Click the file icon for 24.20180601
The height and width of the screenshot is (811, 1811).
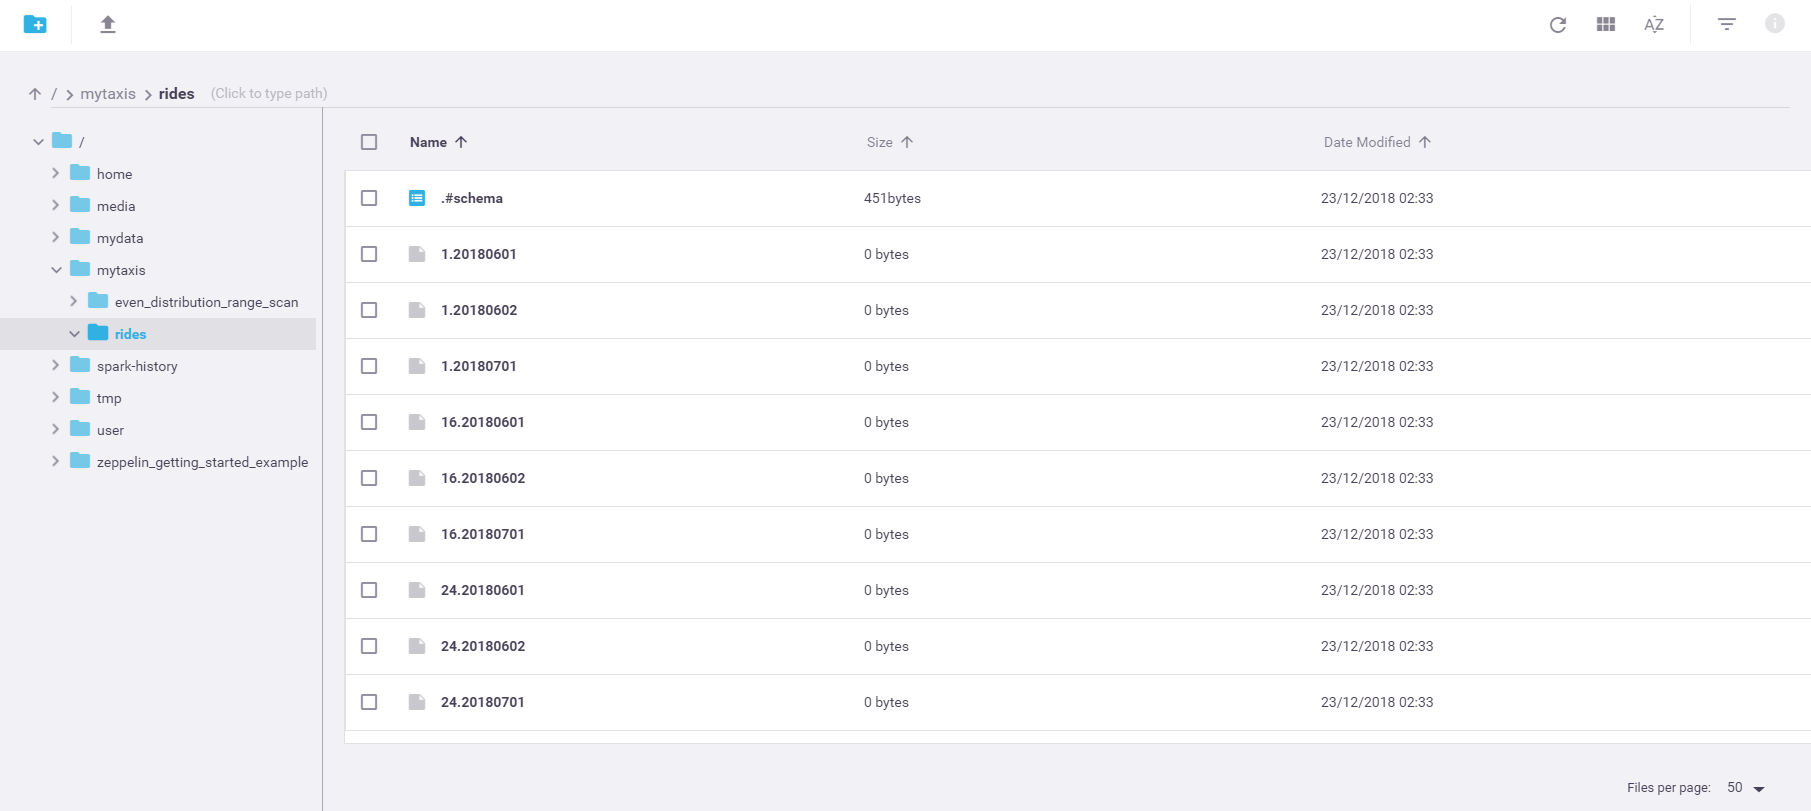(417, 590)
